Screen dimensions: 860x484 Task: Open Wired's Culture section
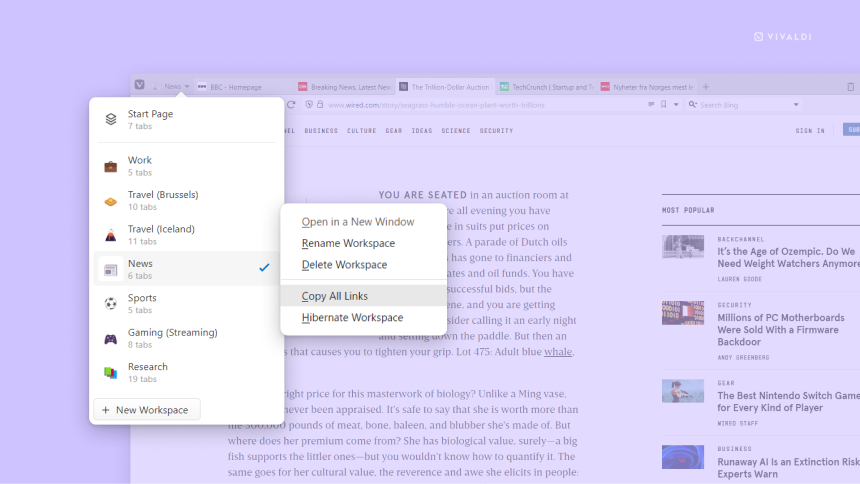click(361, 131)
